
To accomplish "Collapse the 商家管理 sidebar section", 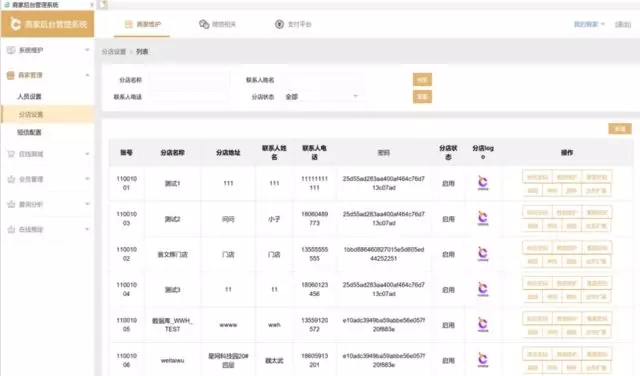I will (87, 75).
